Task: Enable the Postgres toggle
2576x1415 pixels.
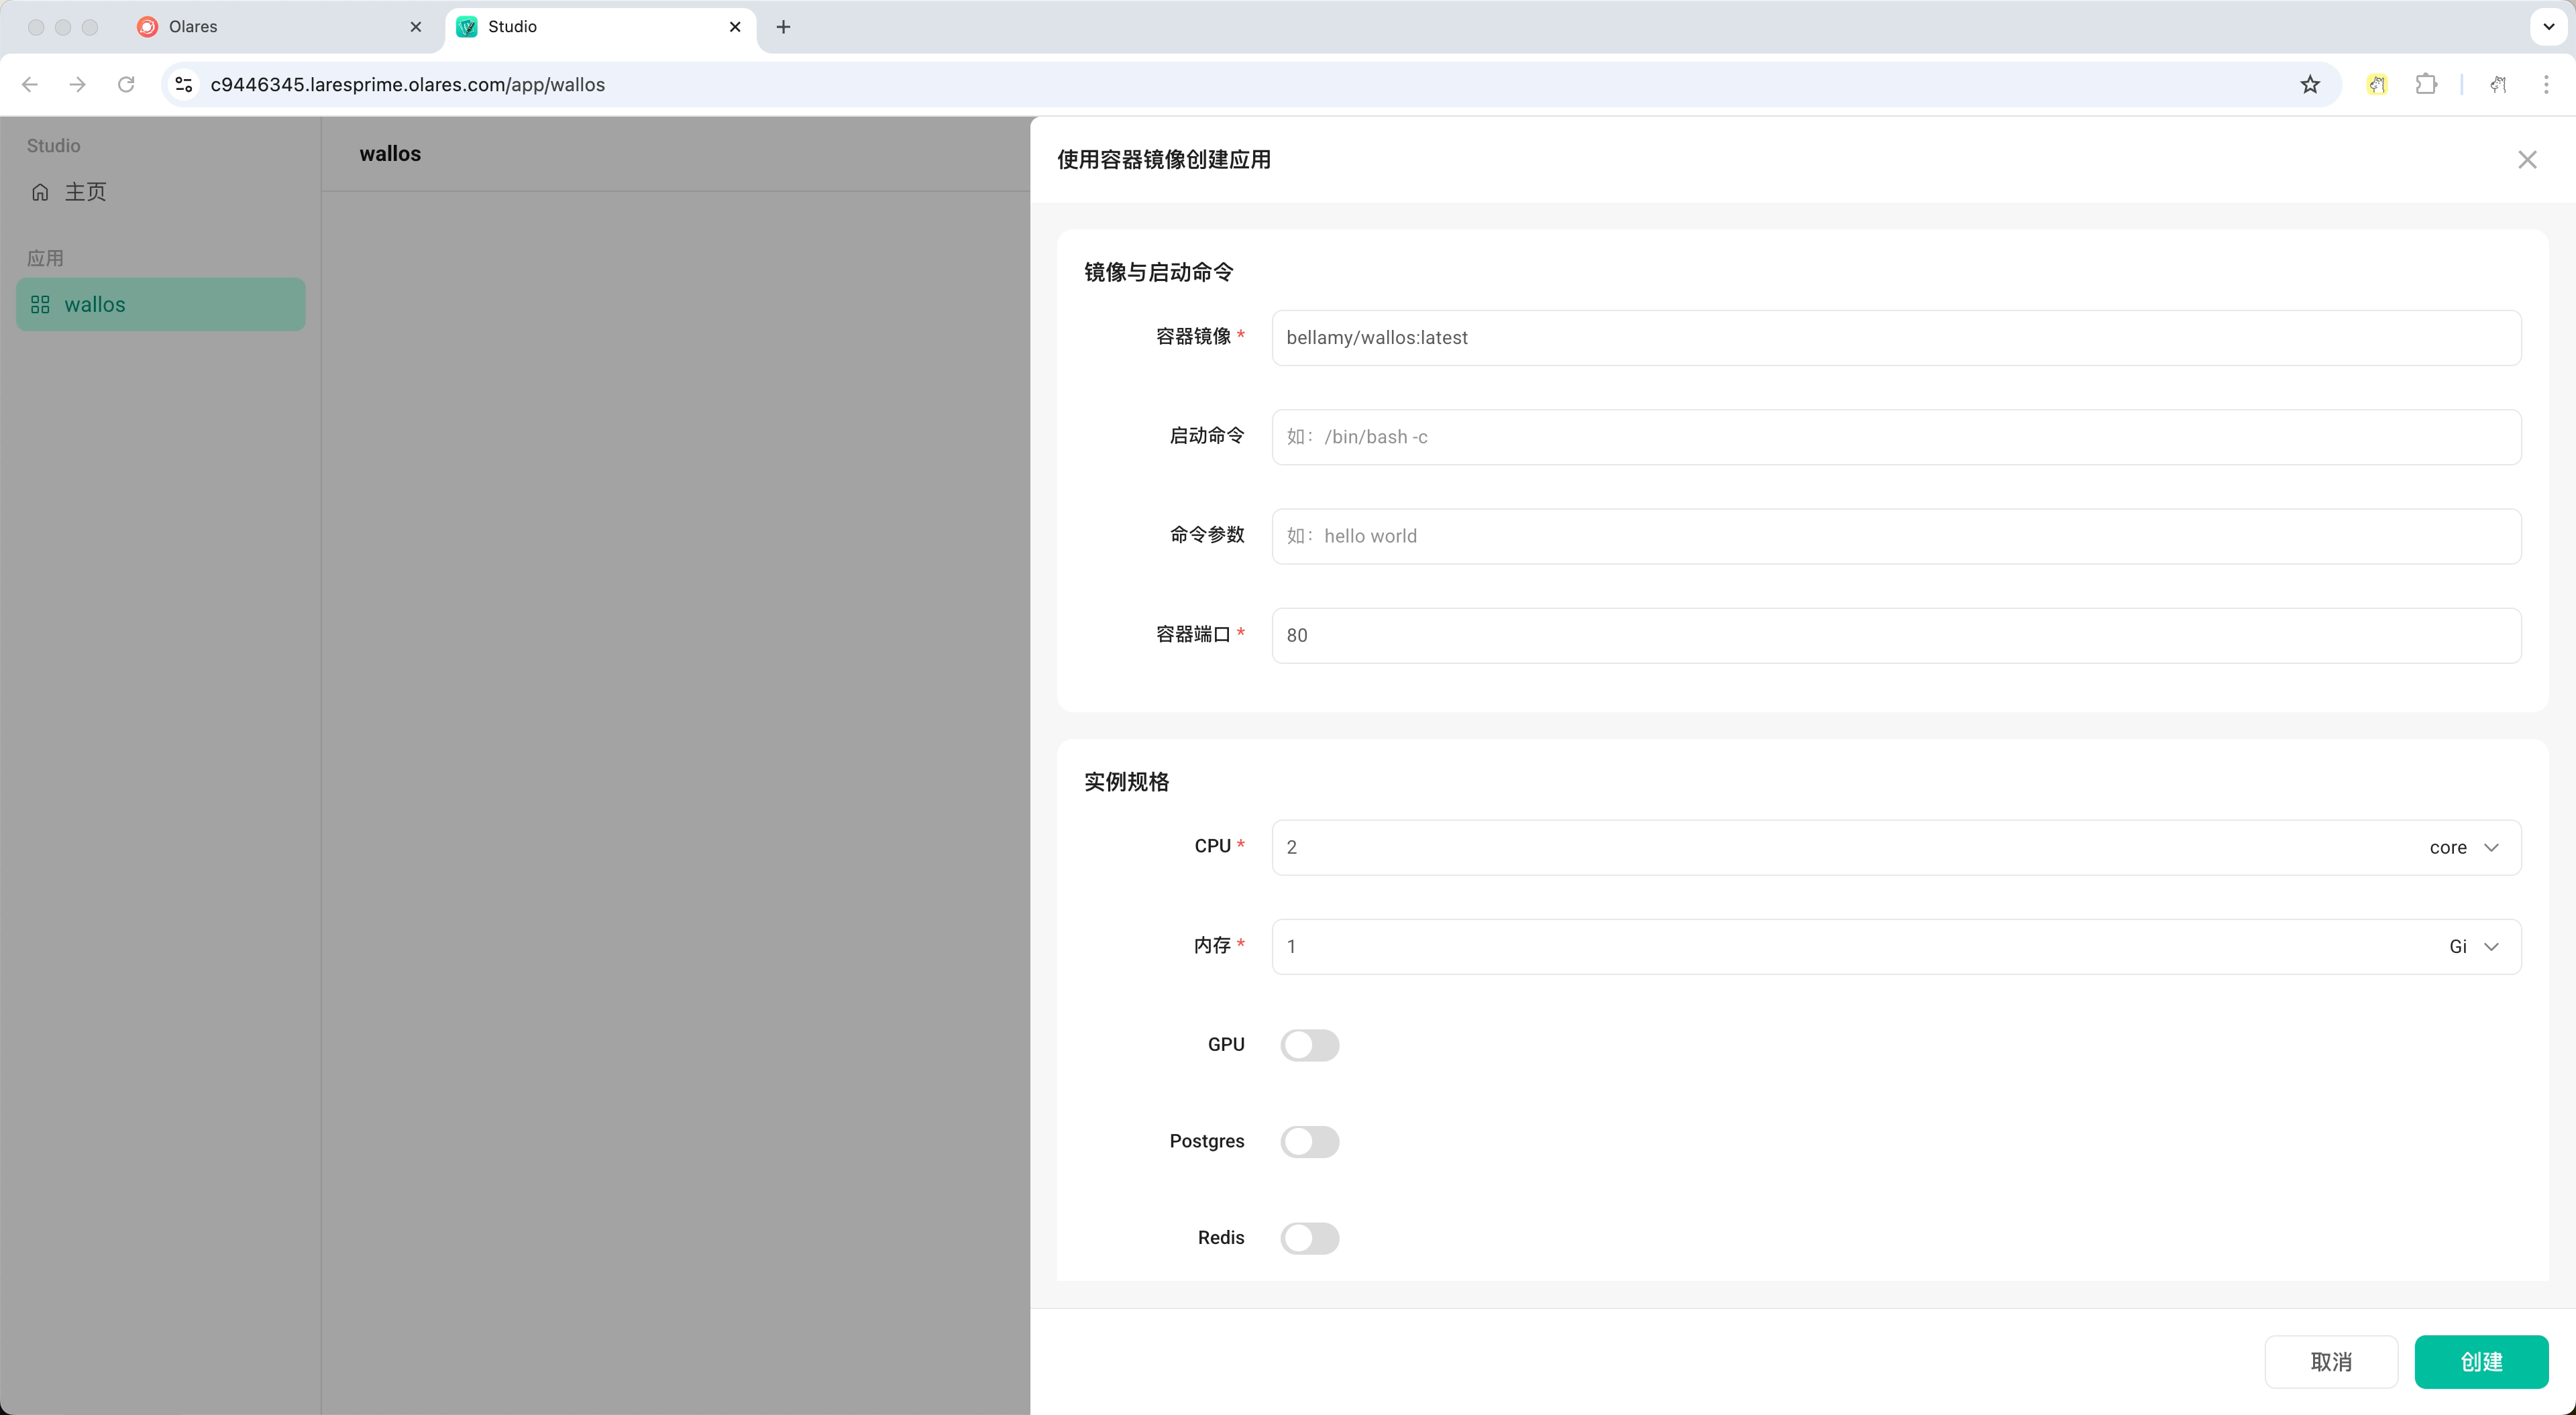Action: (1310, 1141)
